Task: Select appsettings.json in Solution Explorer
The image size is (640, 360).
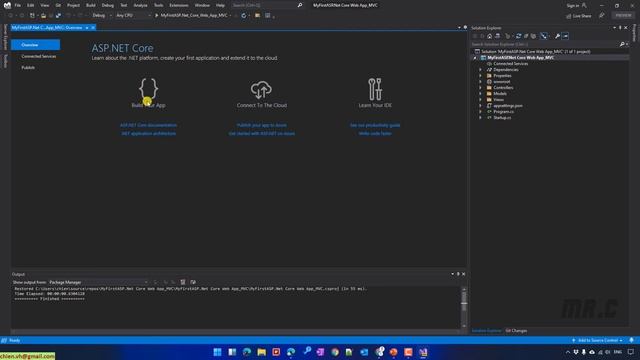Action: 508,106
